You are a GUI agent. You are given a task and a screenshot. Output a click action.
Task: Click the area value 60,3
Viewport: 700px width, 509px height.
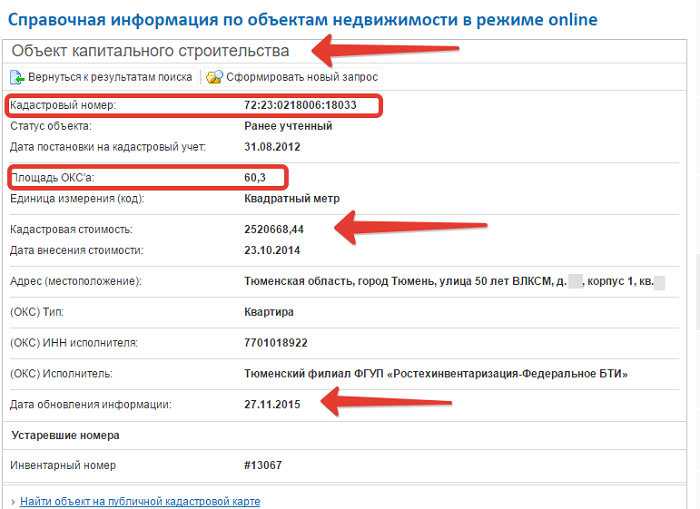(x=256, y=178)
